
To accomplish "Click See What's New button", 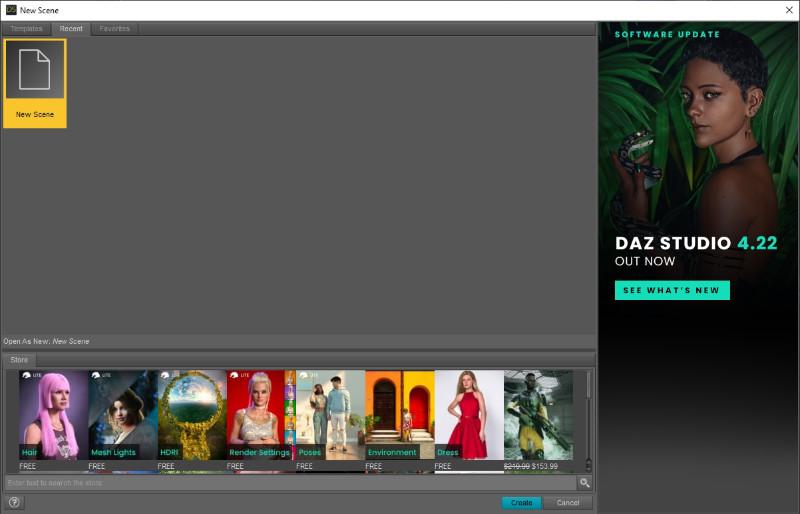I will (672, 290).
